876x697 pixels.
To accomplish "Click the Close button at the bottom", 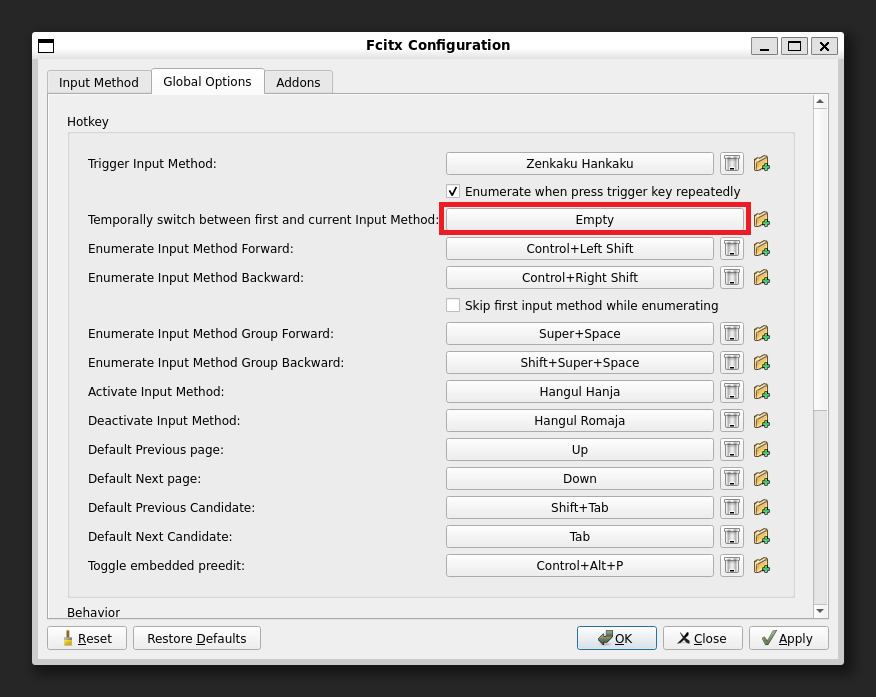I will coord(703,638).
